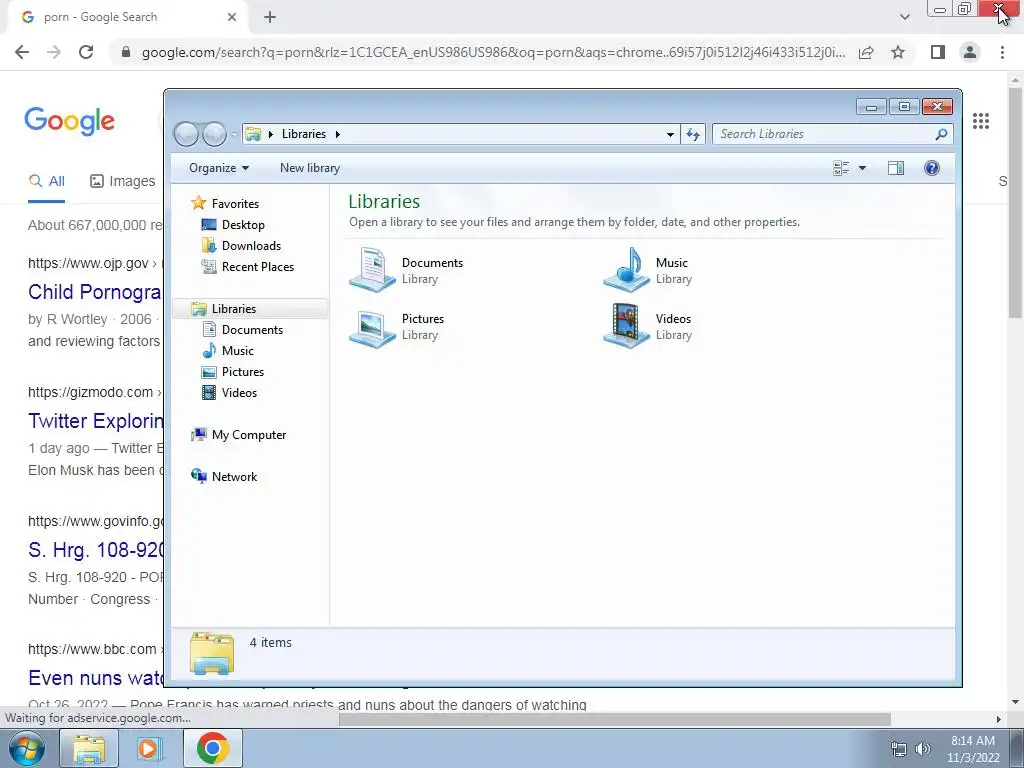Image resolution: width=1024 pixels, height=768 pixels.
Task: Select Pictures under Libraries in the sidebar
Action: coord(243,372)
